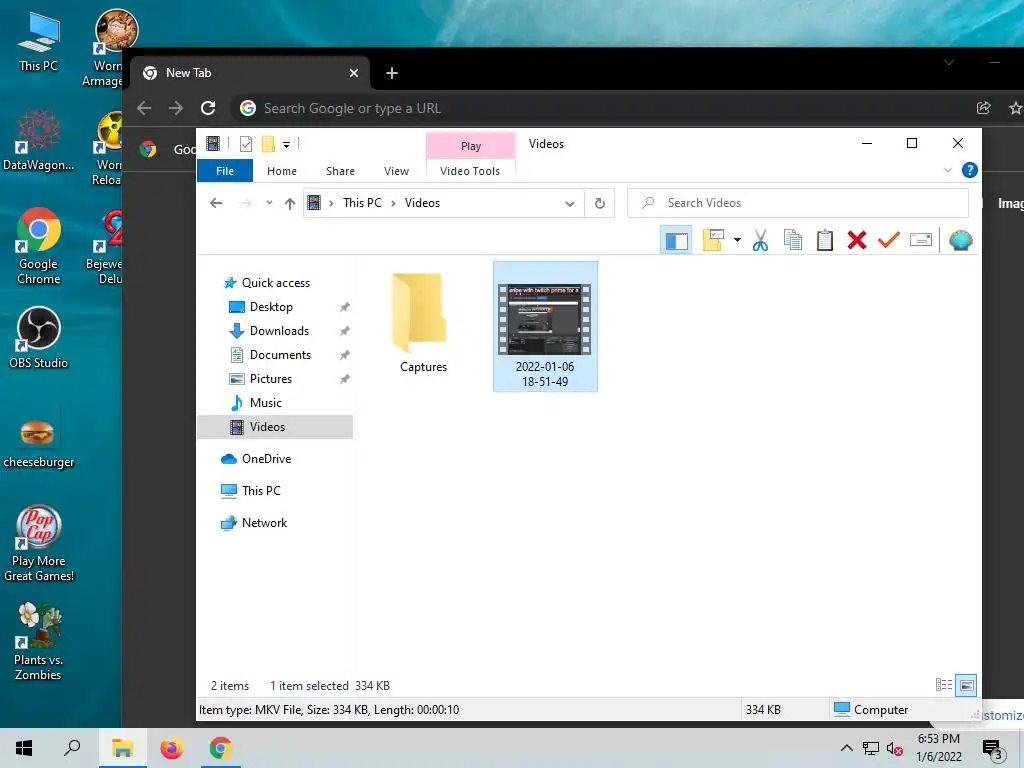Open the folder options toolbar icon
Image resolution: width=1024 pixels, height=768 pixels.
point(713,240)
